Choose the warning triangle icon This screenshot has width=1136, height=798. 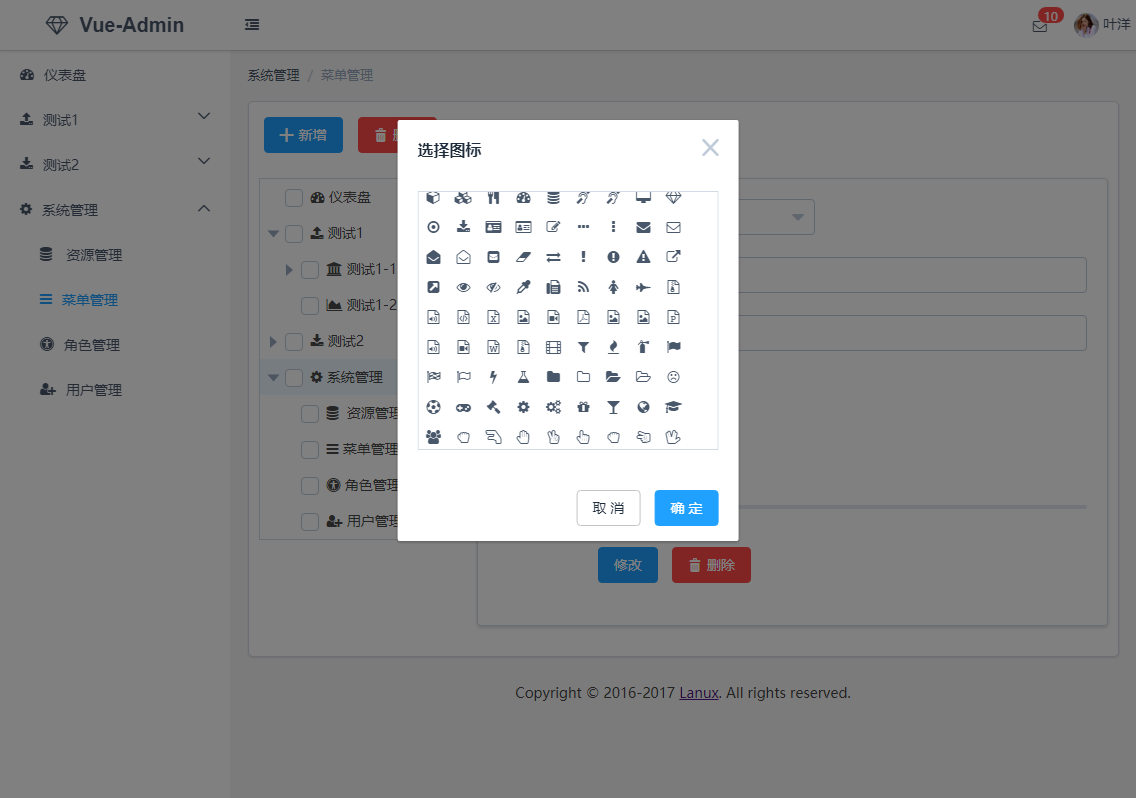[643, 258]
